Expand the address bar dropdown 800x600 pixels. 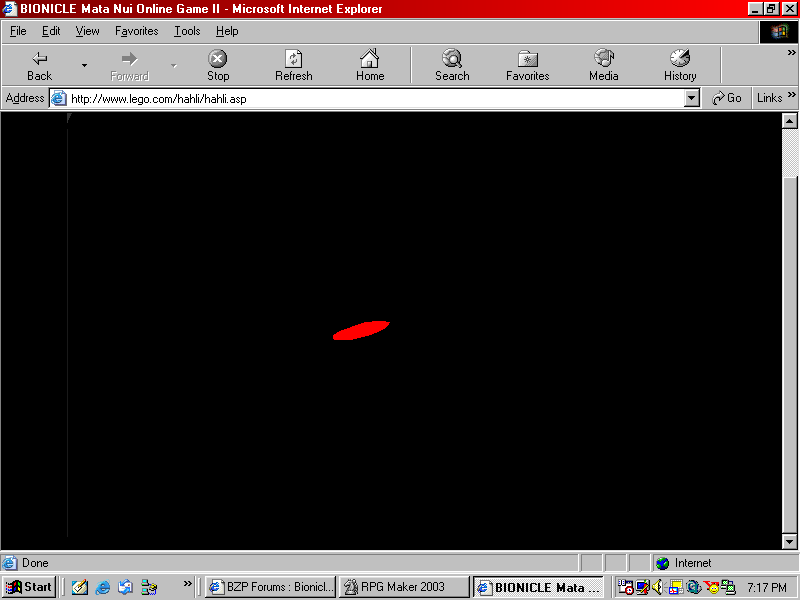692,97
